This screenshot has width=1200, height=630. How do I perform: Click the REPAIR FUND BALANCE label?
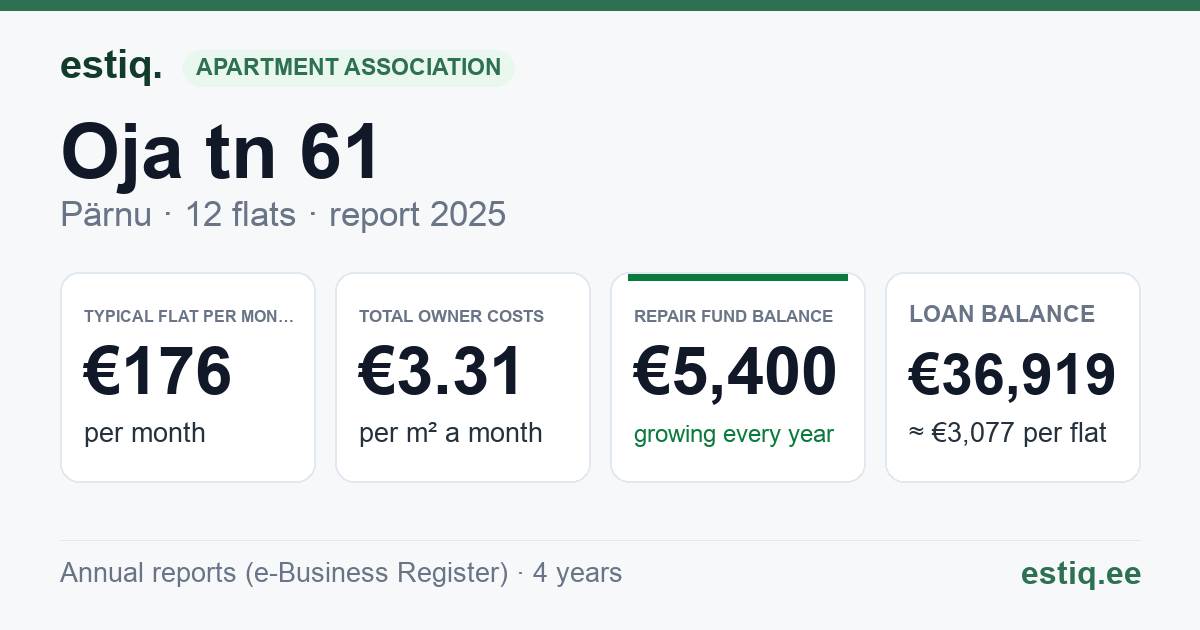point(733,316)
